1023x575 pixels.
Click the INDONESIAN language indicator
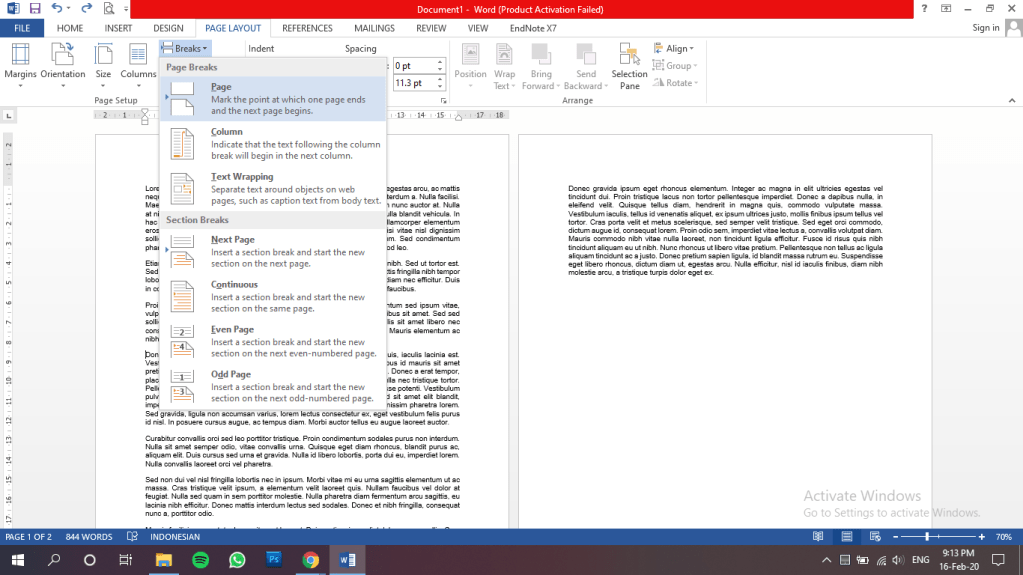(175, 537)
